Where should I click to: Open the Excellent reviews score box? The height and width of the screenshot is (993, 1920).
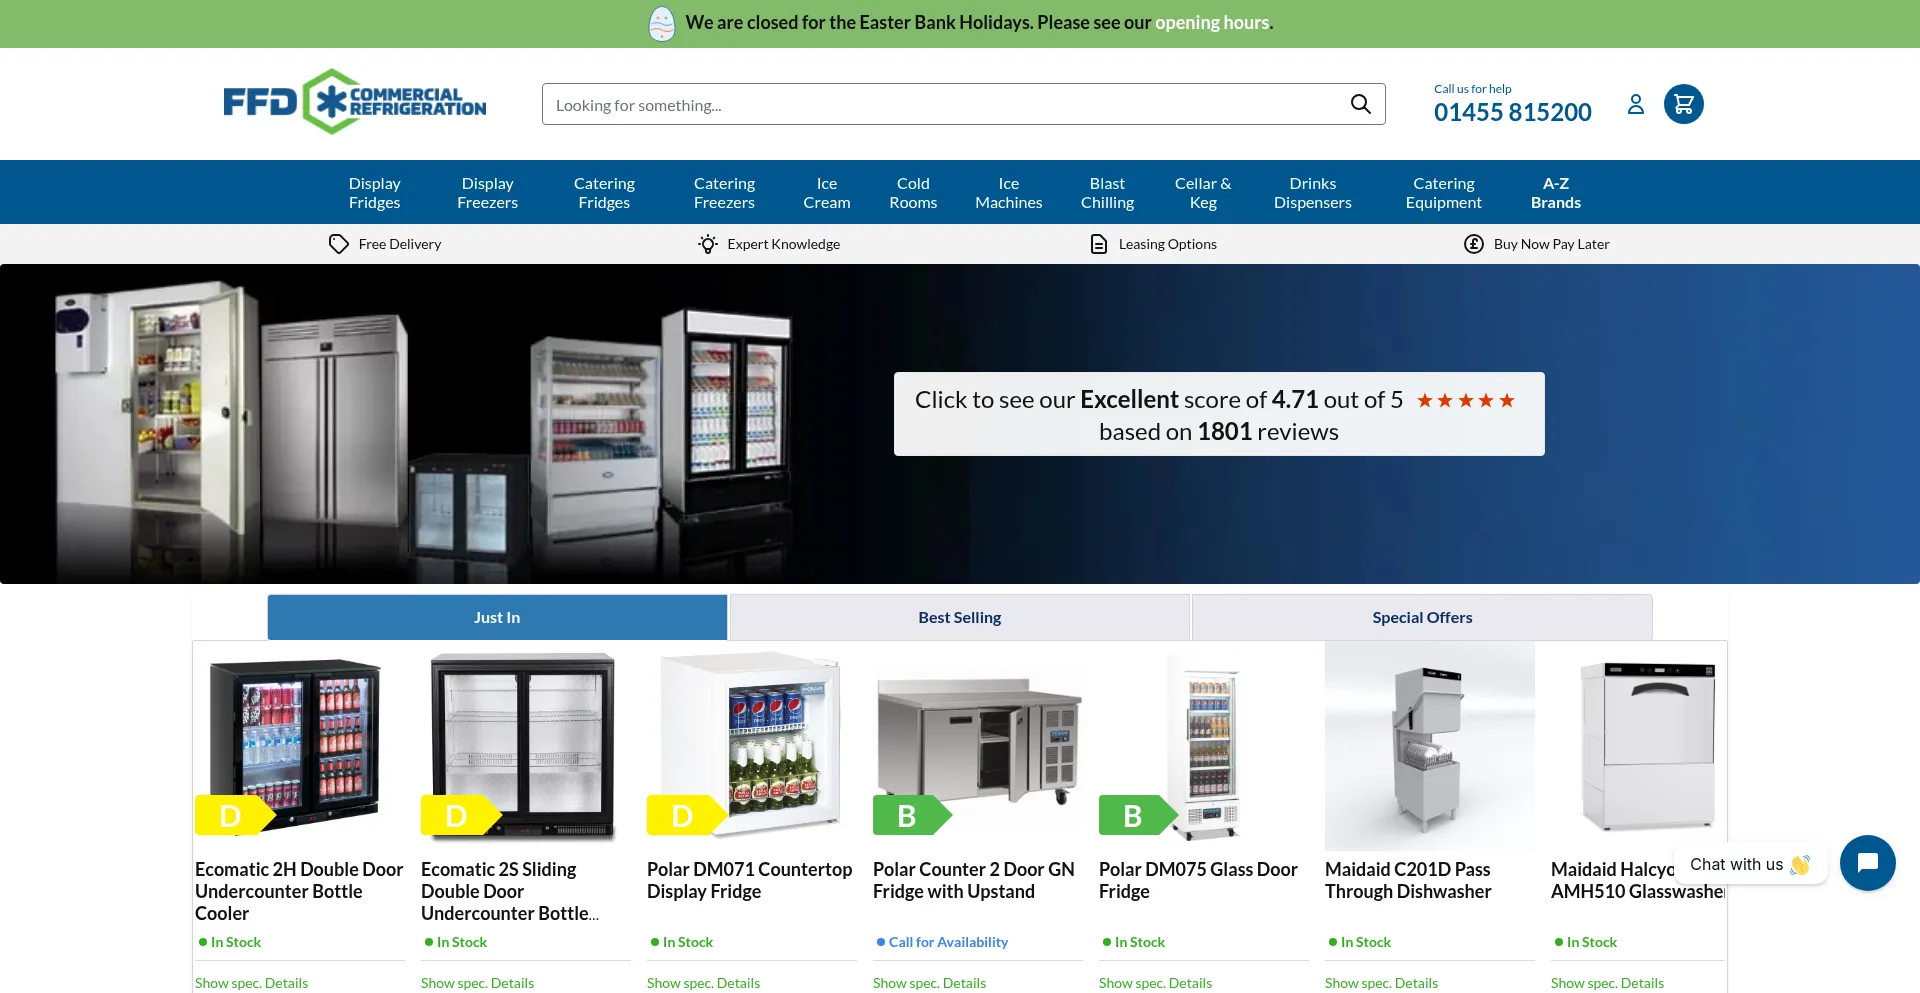coord(1219,414)
